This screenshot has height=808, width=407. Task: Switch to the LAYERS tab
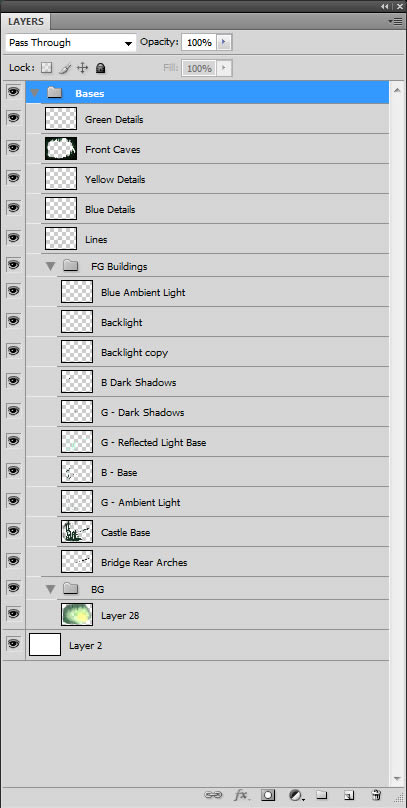point(26,22)
